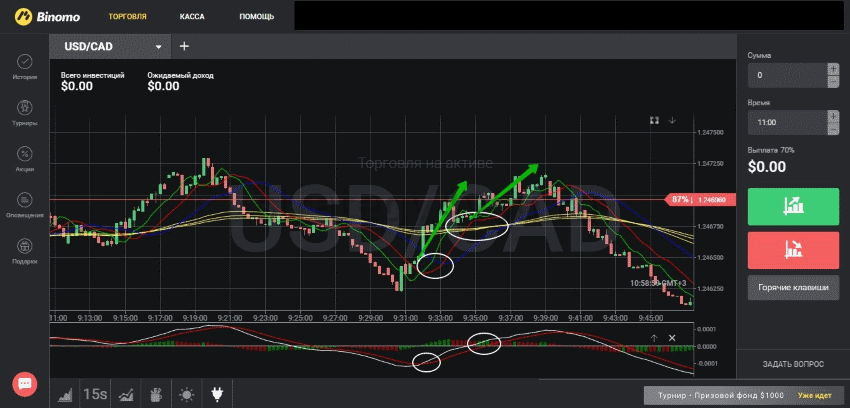Collapse indicator panel with up arrow
This screenshot has height=408, width=850.
[x=655, y=338]
